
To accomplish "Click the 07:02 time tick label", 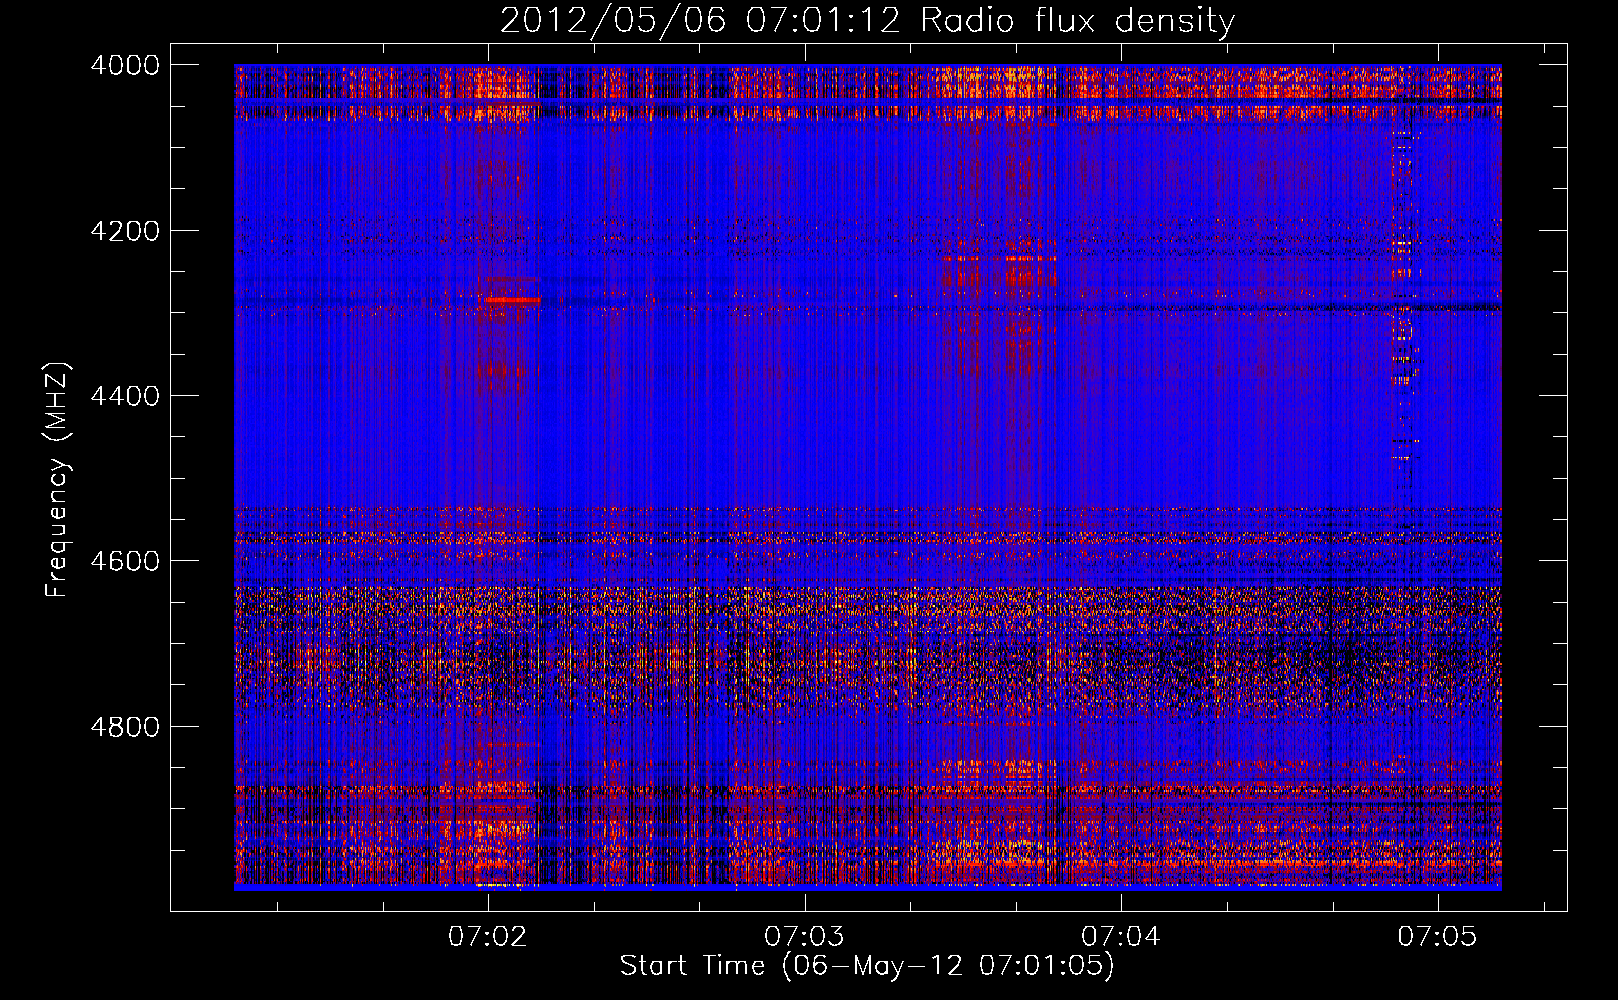I will click(x=488, y=937).
